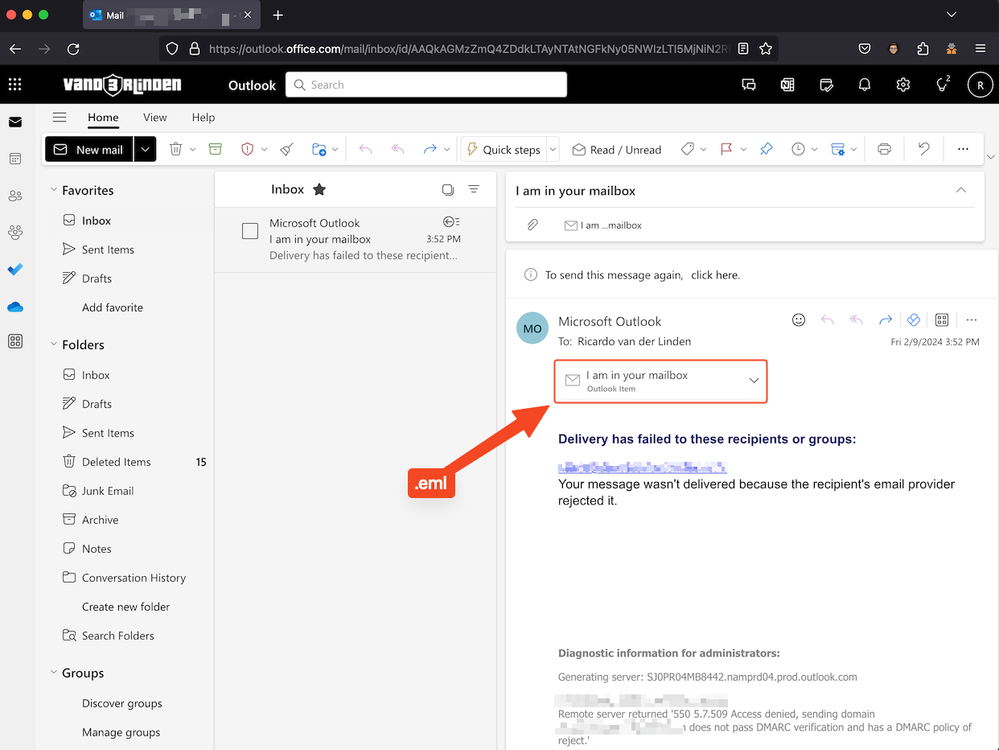Click the Delete trash icon in ribbon

click(x=176, y=149)
